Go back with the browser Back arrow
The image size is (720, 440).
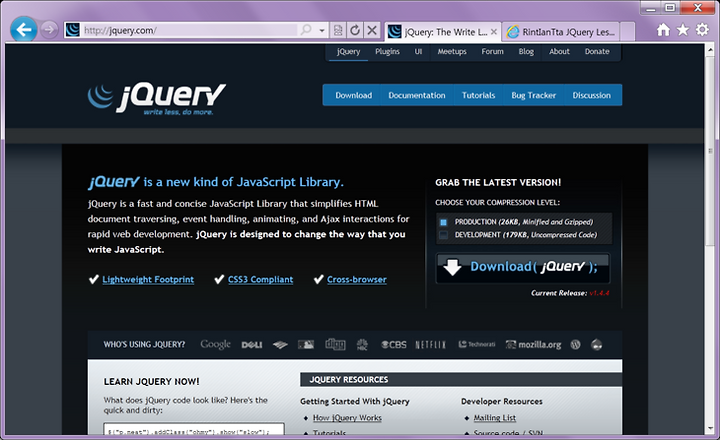click(23, 30)
